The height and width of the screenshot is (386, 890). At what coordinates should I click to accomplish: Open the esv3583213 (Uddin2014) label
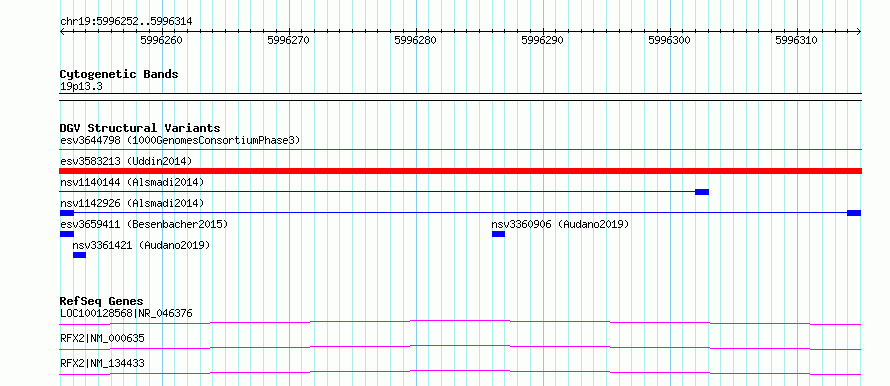(x=126, y=161)
